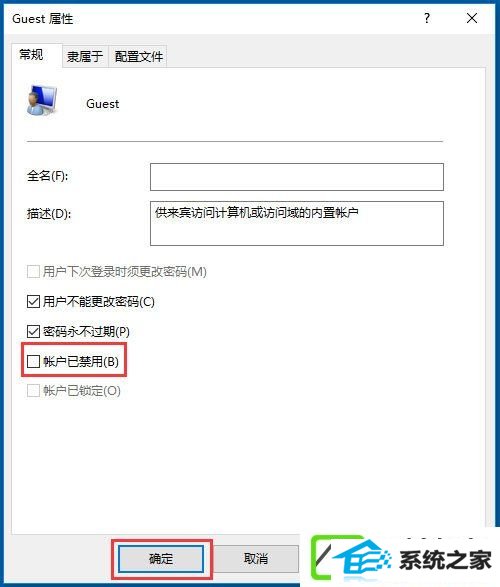Click the Guest user account icon

pyautogui.click(x=42, y=100)
